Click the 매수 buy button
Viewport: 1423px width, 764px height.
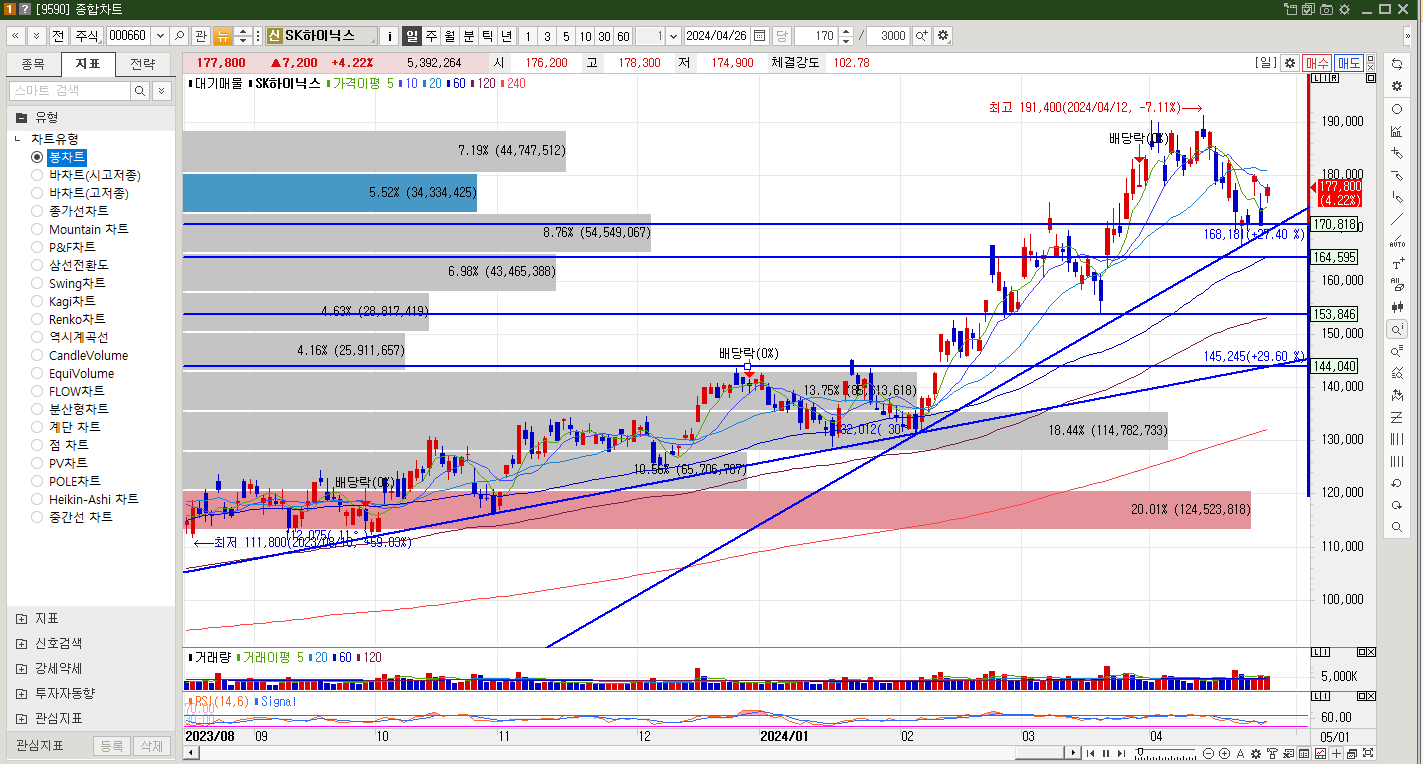point(1317,62)
